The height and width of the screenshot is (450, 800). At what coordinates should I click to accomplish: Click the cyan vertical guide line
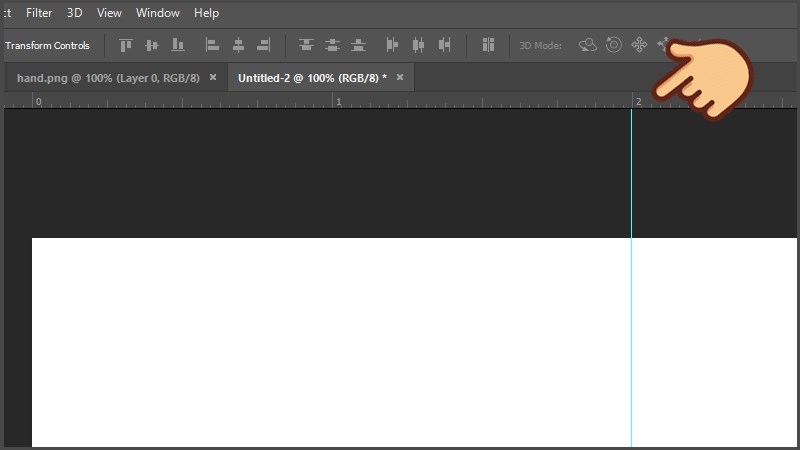point(631,300)
